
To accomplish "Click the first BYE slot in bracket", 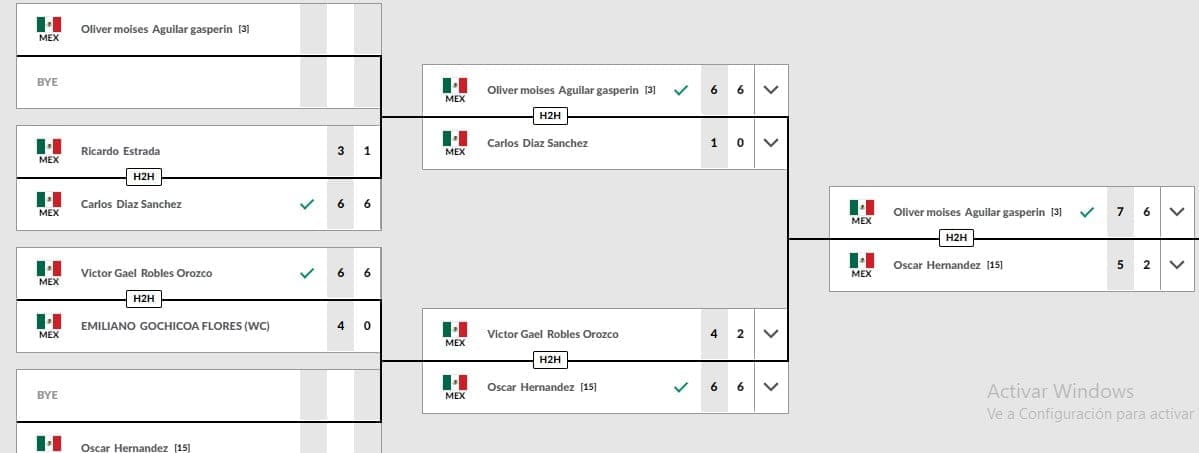I will point(47,82).
